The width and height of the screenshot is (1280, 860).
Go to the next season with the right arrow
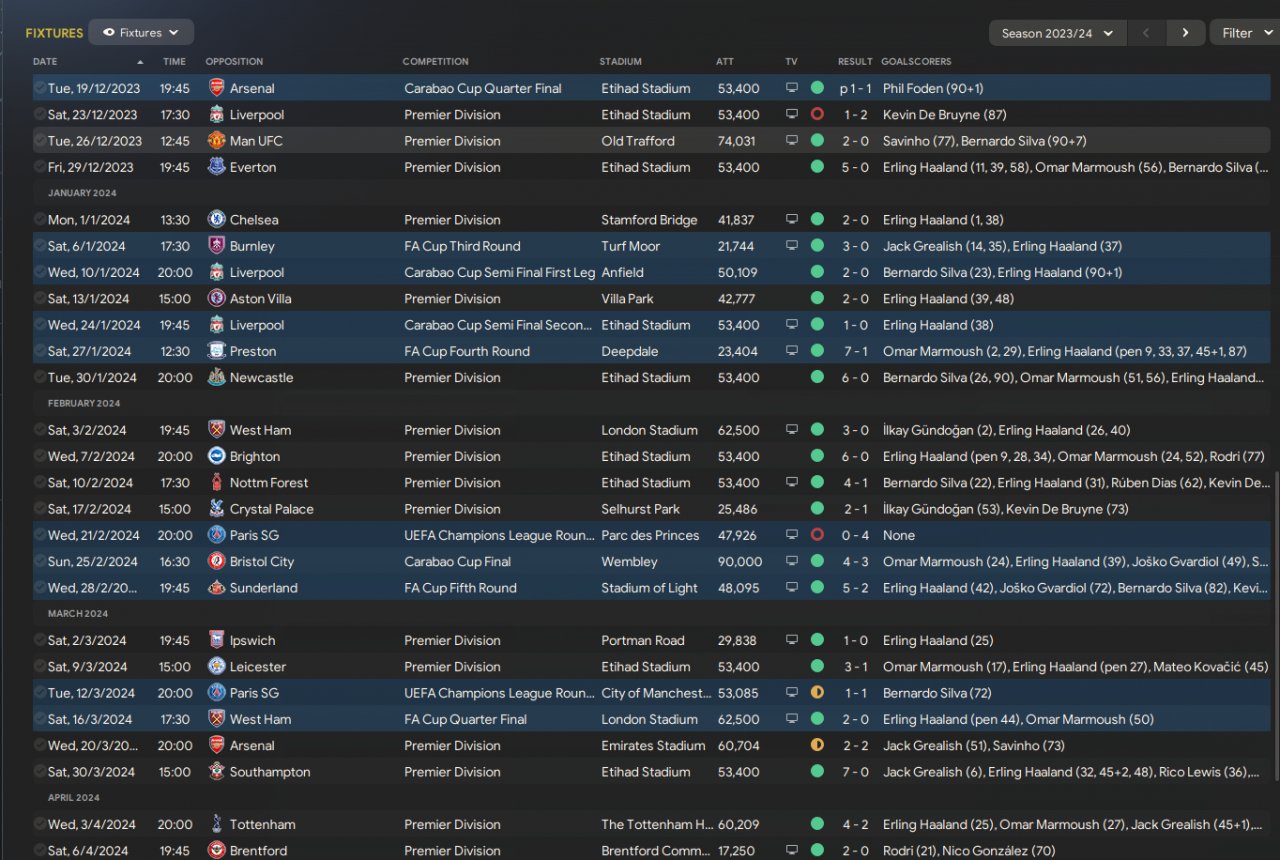[x=1185, y=33]
